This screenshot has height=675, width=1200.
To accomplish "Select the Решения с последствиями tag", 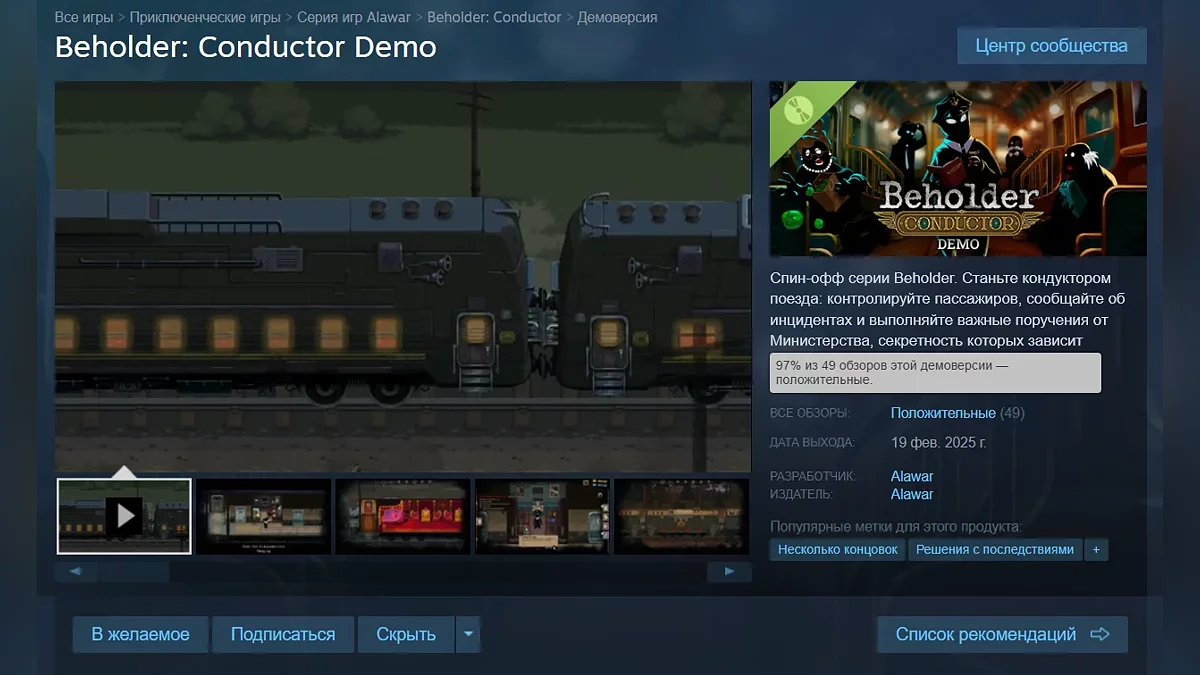I will (x=995, y=549).
